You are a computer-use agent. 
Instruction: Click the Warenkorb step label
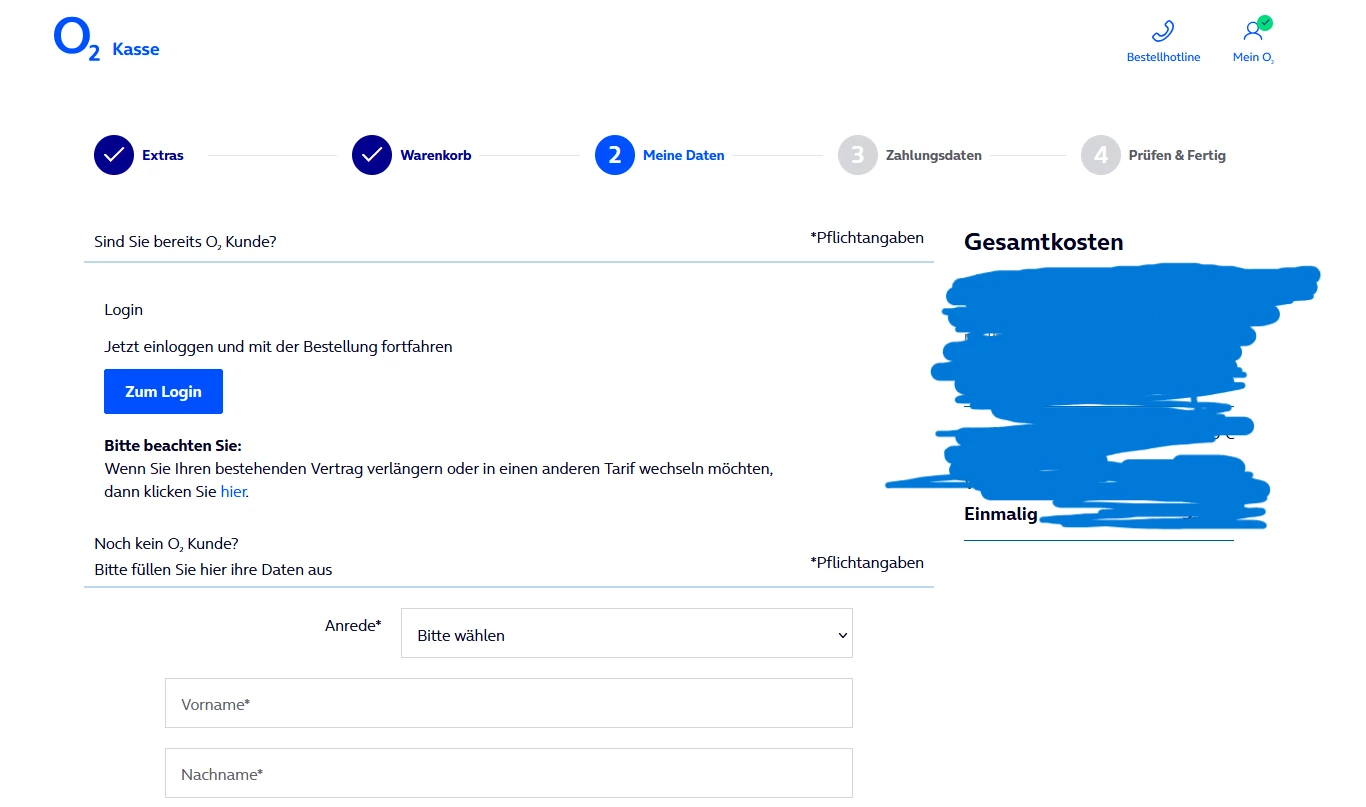[x=436, y=155]
